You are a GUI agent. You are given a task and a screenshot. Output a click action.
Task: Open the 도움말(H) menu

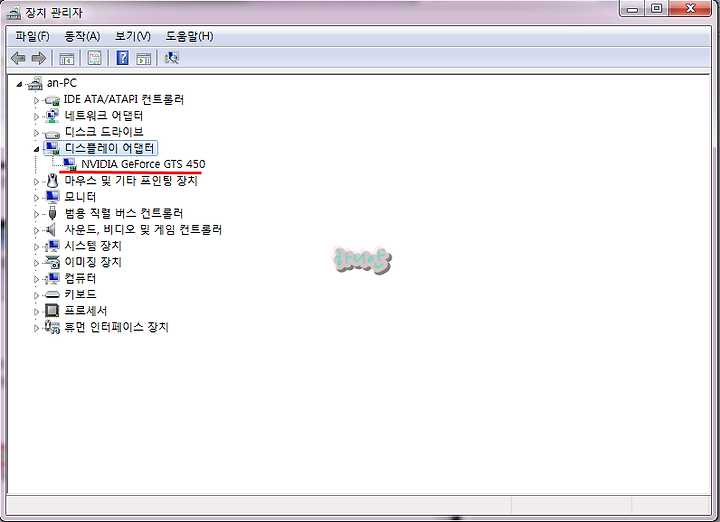tap(189, 36)
